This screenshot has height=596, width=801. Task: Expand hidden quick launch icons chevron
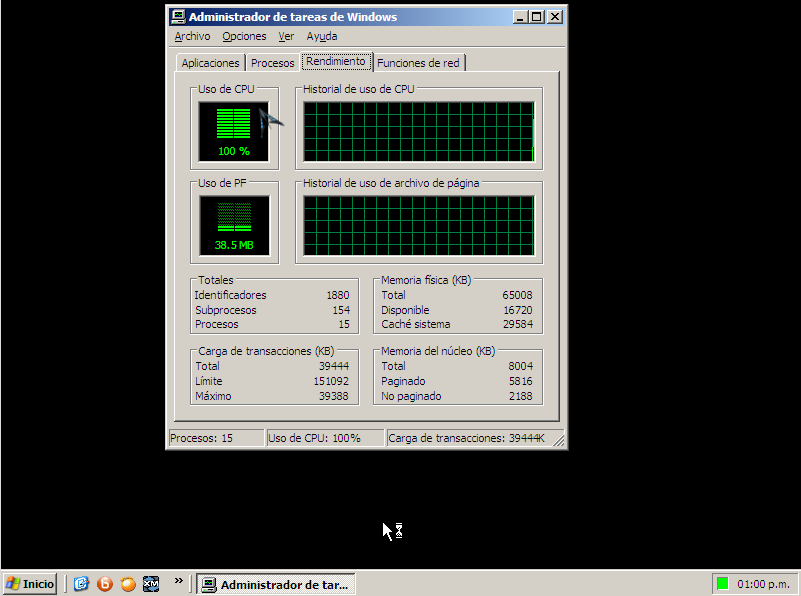point(178,581)
